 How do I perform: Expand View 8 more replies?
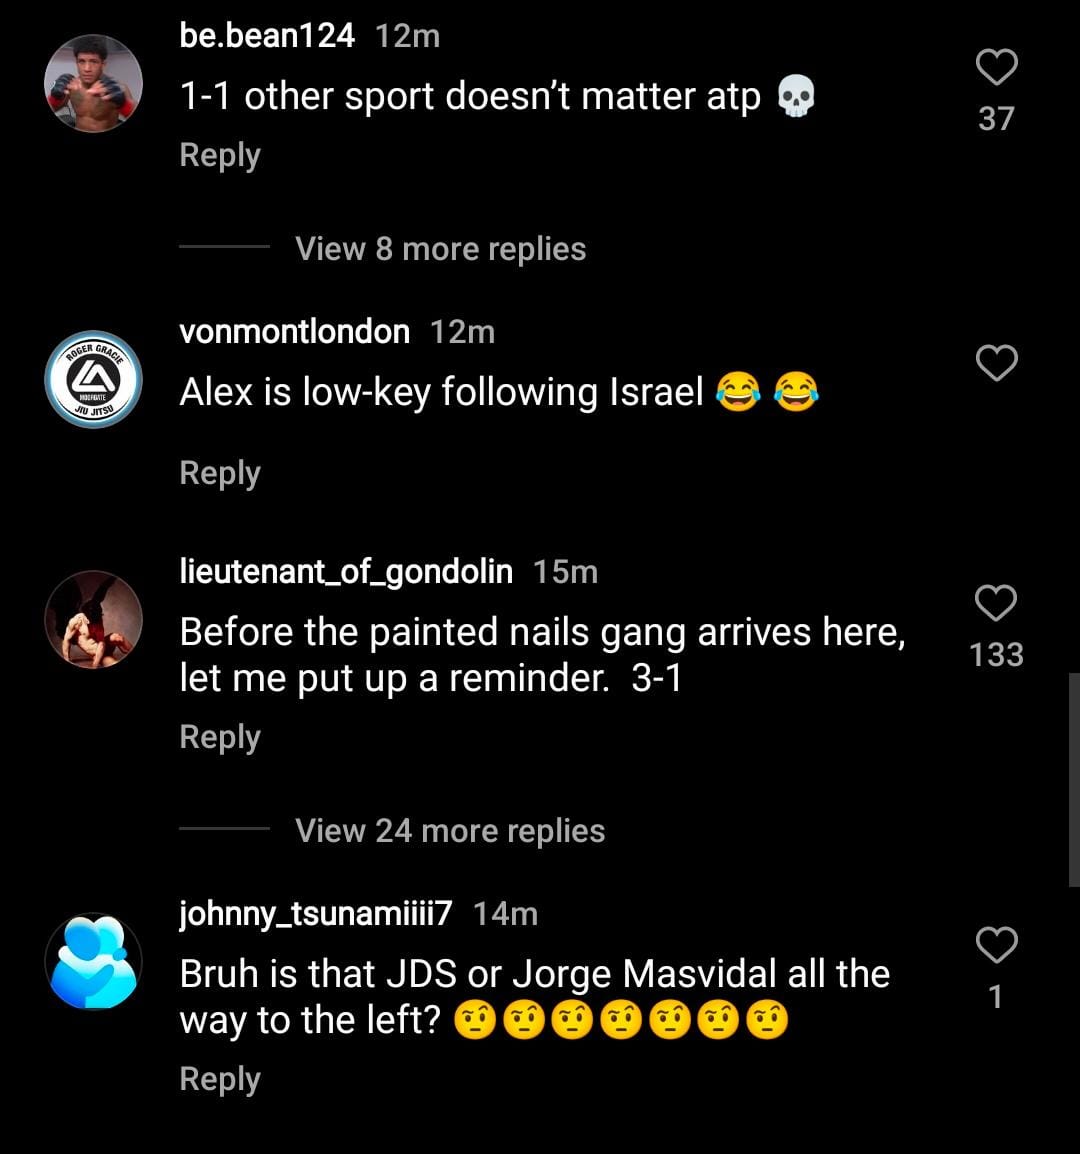pos(440,249)
